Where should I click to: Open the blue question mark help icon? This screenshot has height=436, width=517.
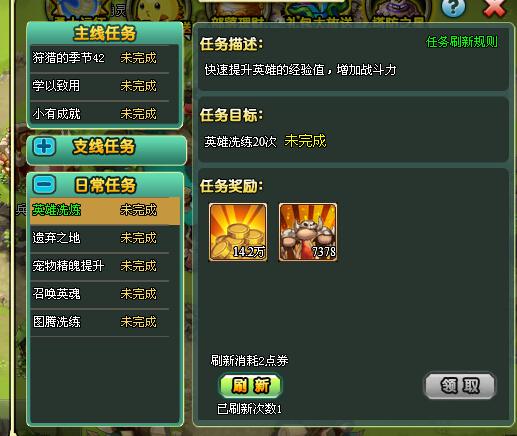[x=453, y=7]
